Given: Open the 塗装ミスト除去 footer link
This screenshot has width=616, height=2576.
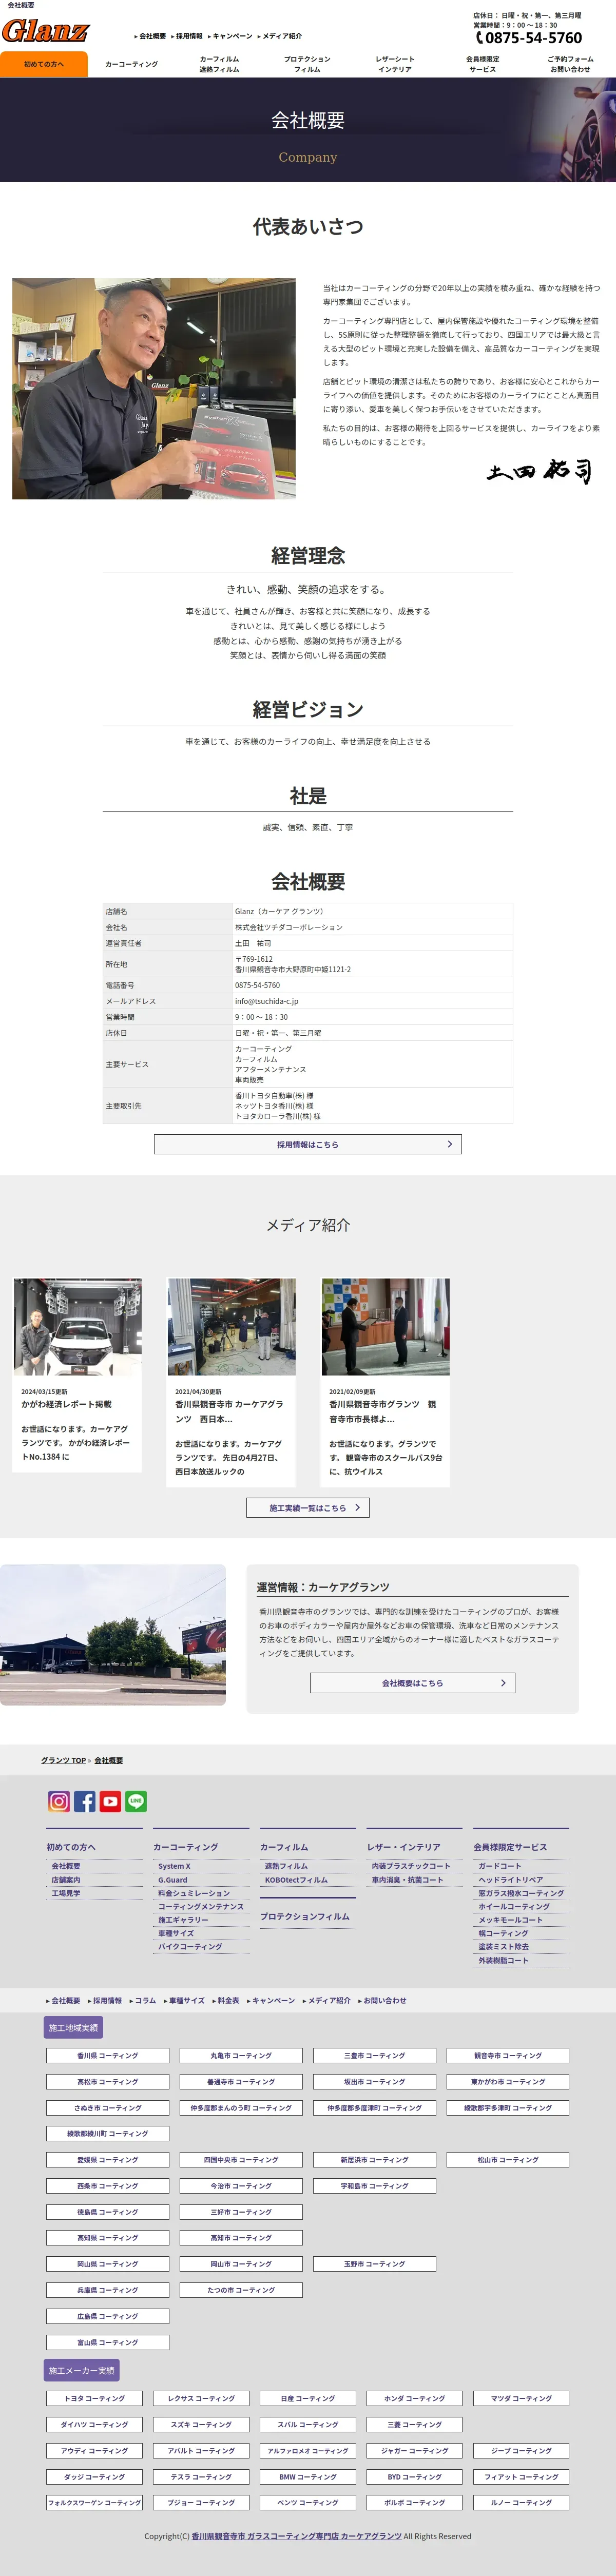Looking at the screenshot, I should pyautogui.click(x=504, y=1947).
